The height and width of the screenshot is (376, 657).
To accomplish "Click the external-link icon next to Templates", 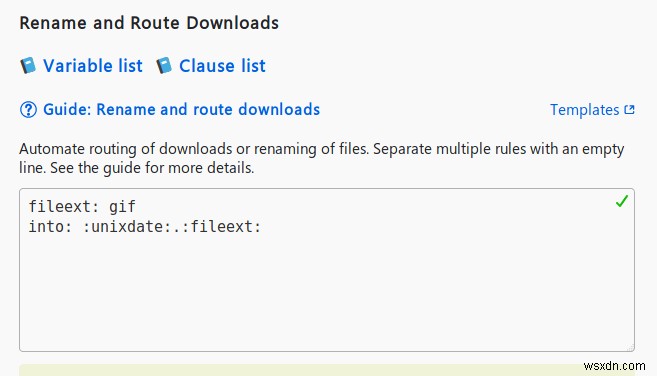I will pos(629,109).
